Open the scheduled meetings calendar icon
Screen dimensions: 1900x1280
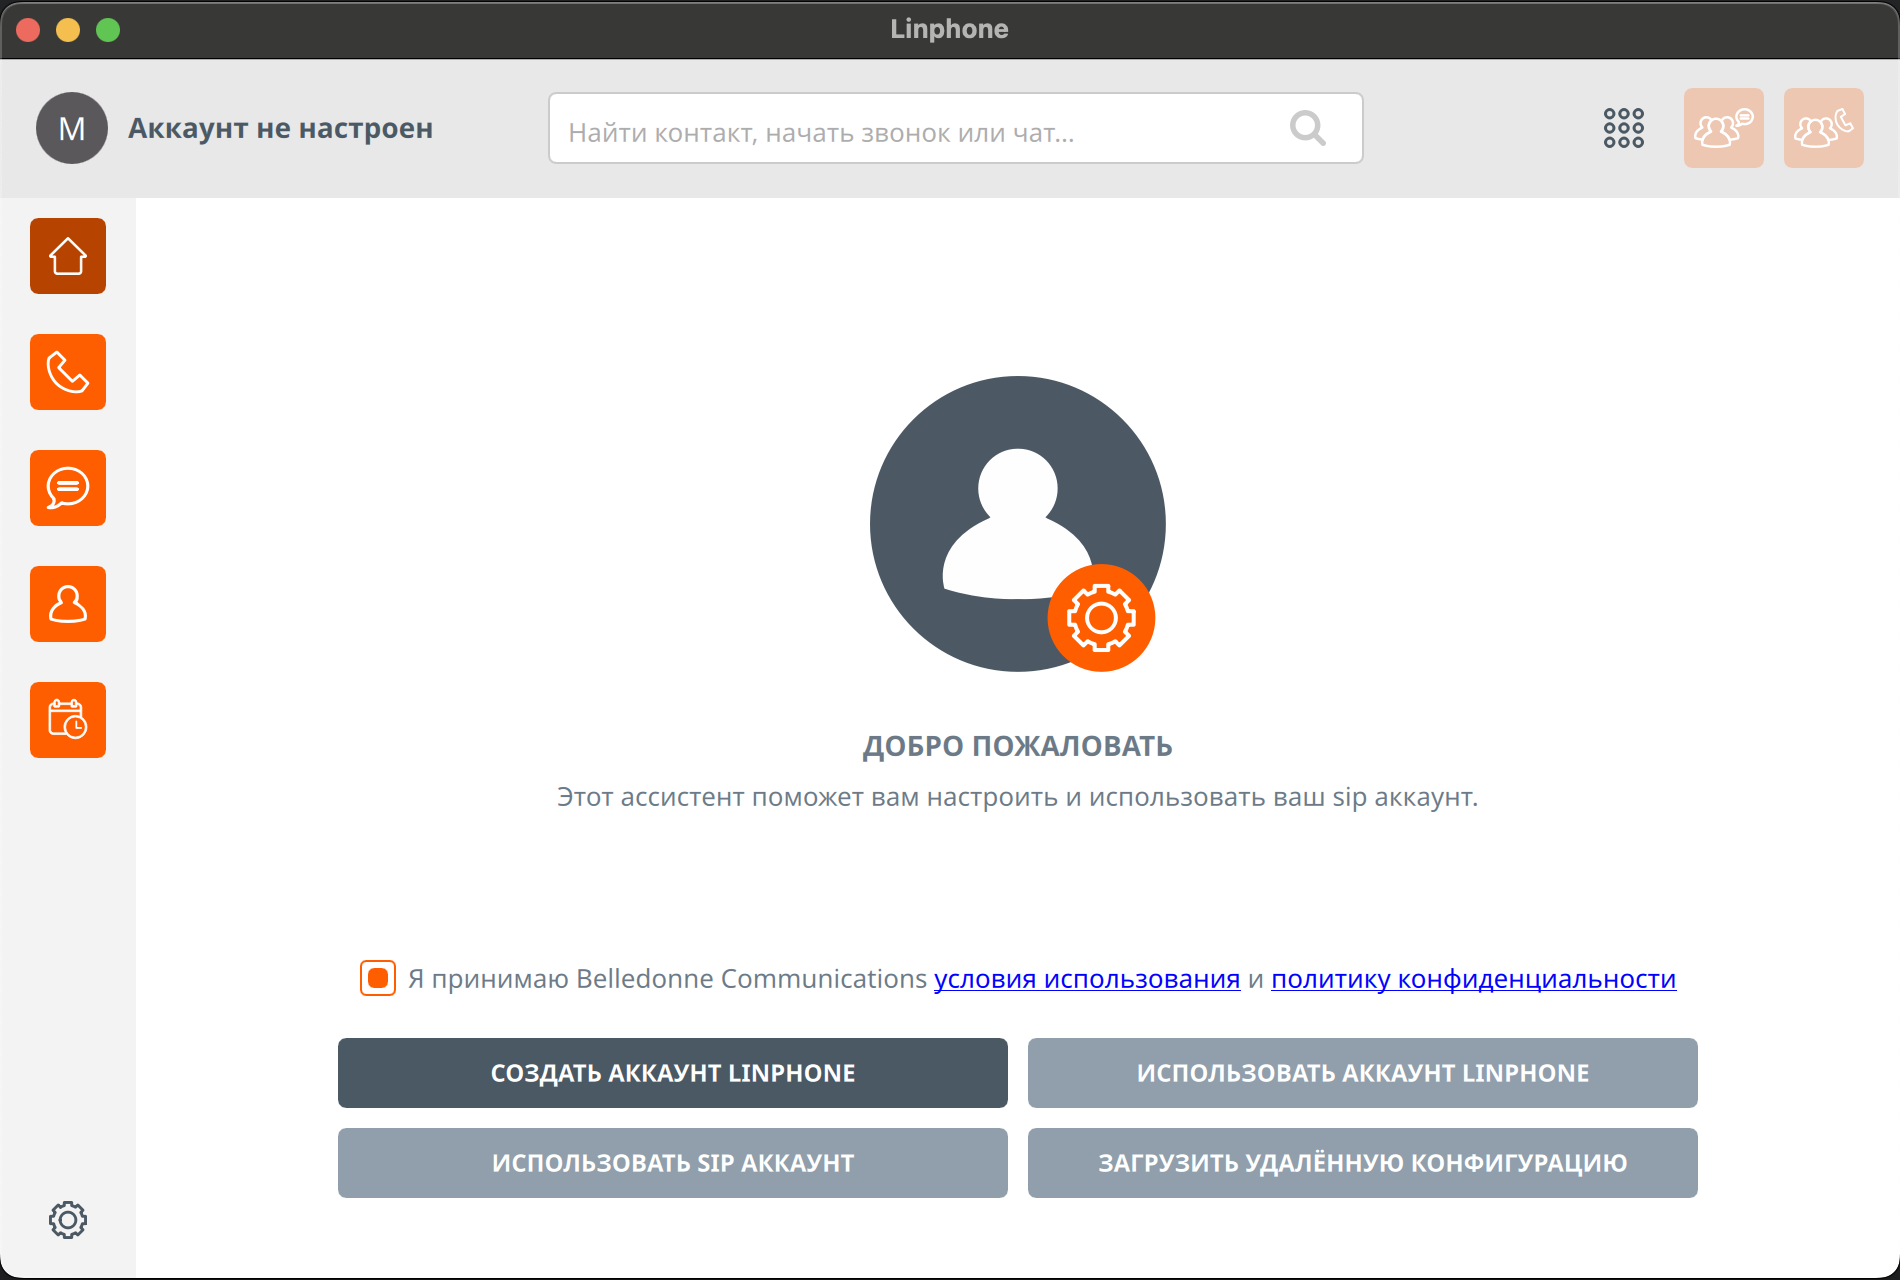point(68,720)
